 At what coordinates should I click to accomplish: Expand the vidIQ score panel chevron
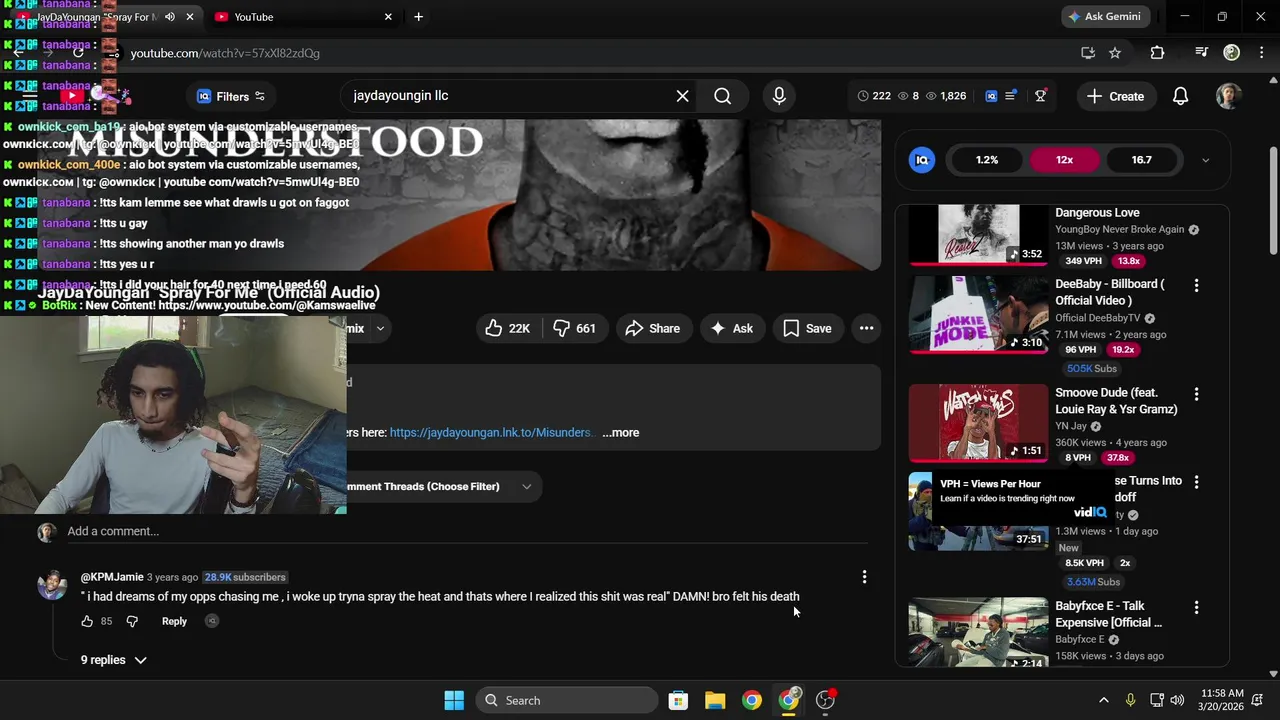(1205, 160)
